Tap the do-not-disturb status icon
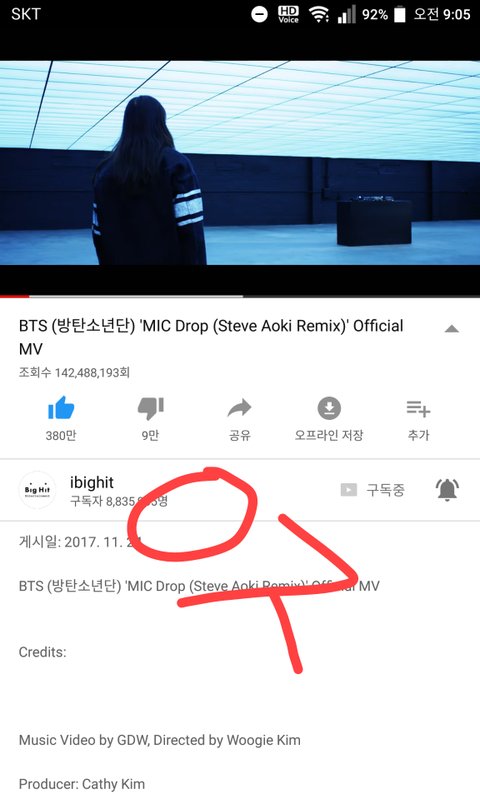Screen dimensions: 480x794 pyautogui.click(x=259, y=14)
